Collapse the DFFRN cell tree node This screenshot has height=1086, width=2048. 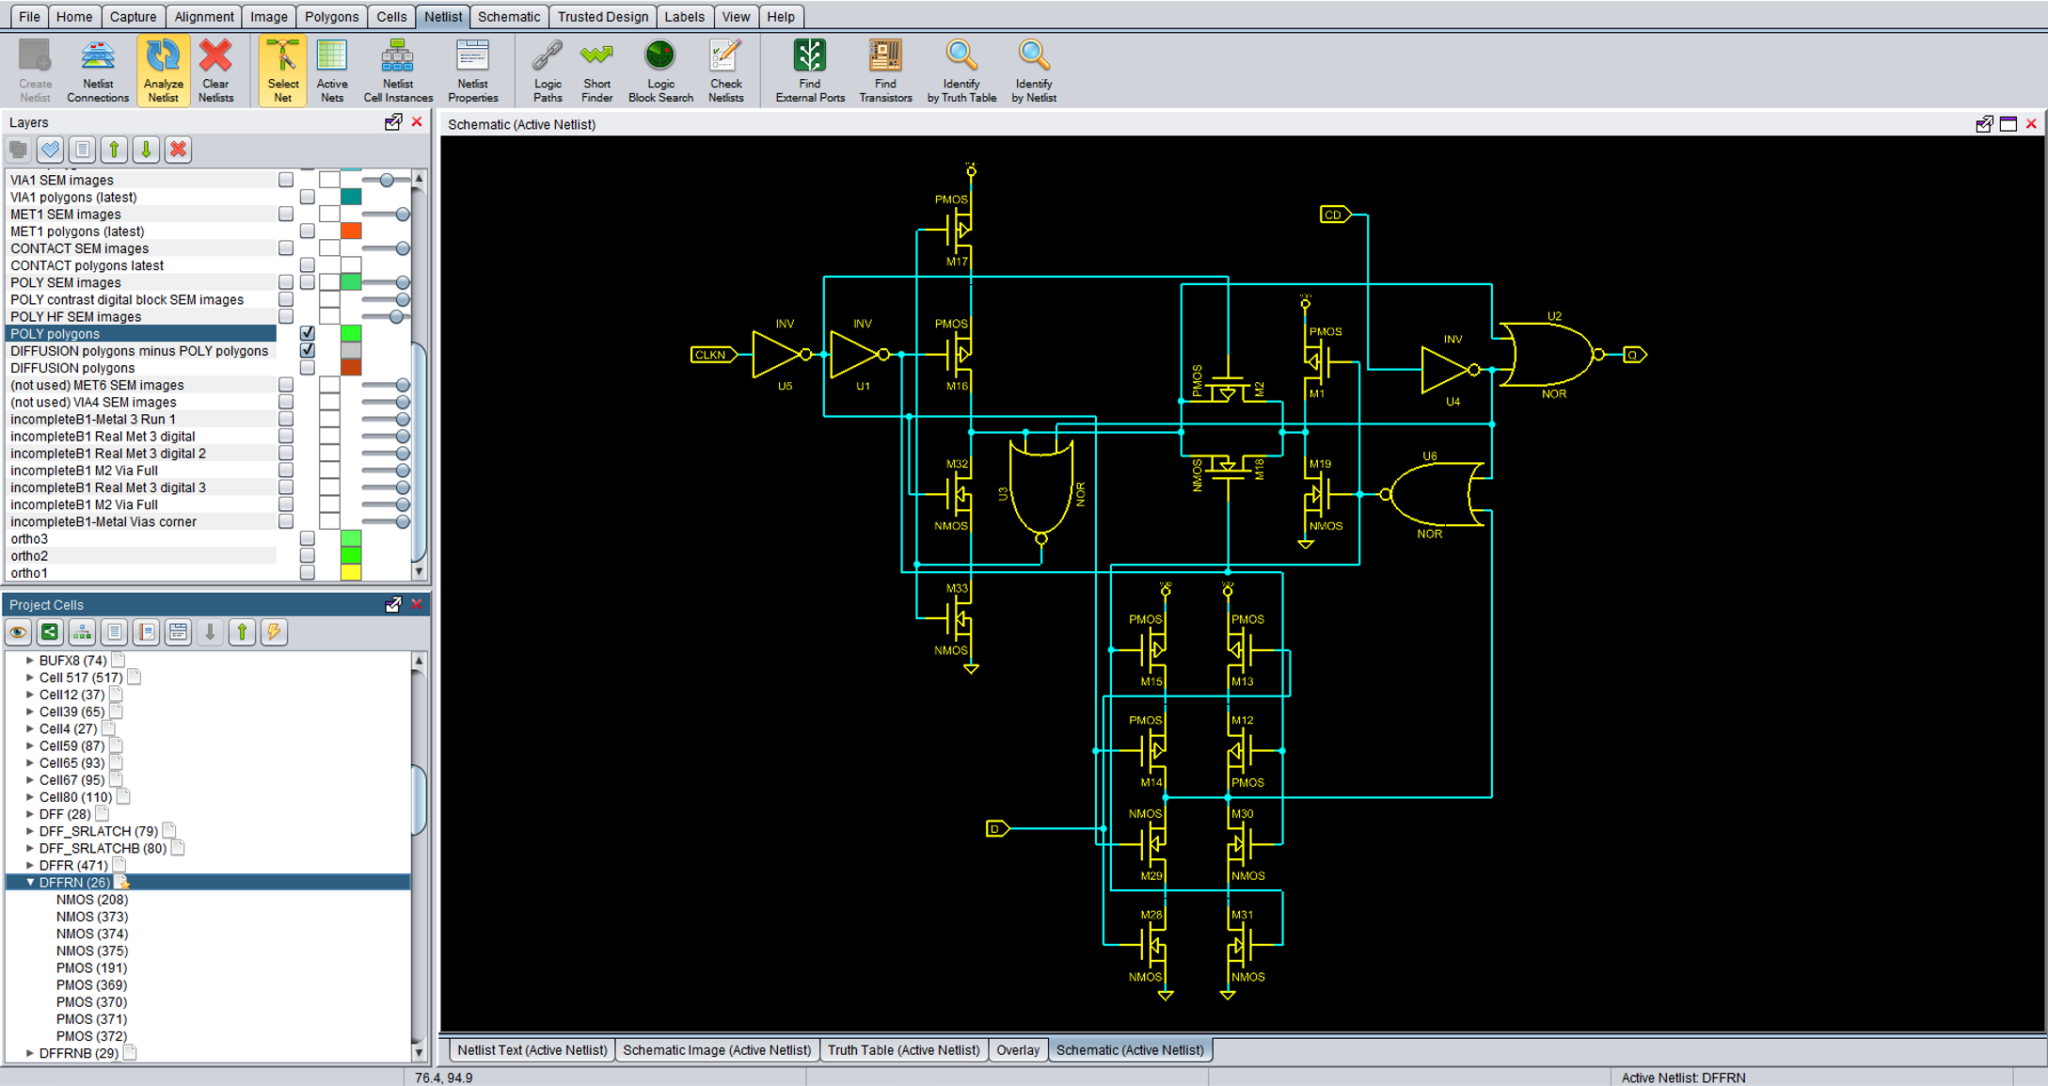point(30,882)
